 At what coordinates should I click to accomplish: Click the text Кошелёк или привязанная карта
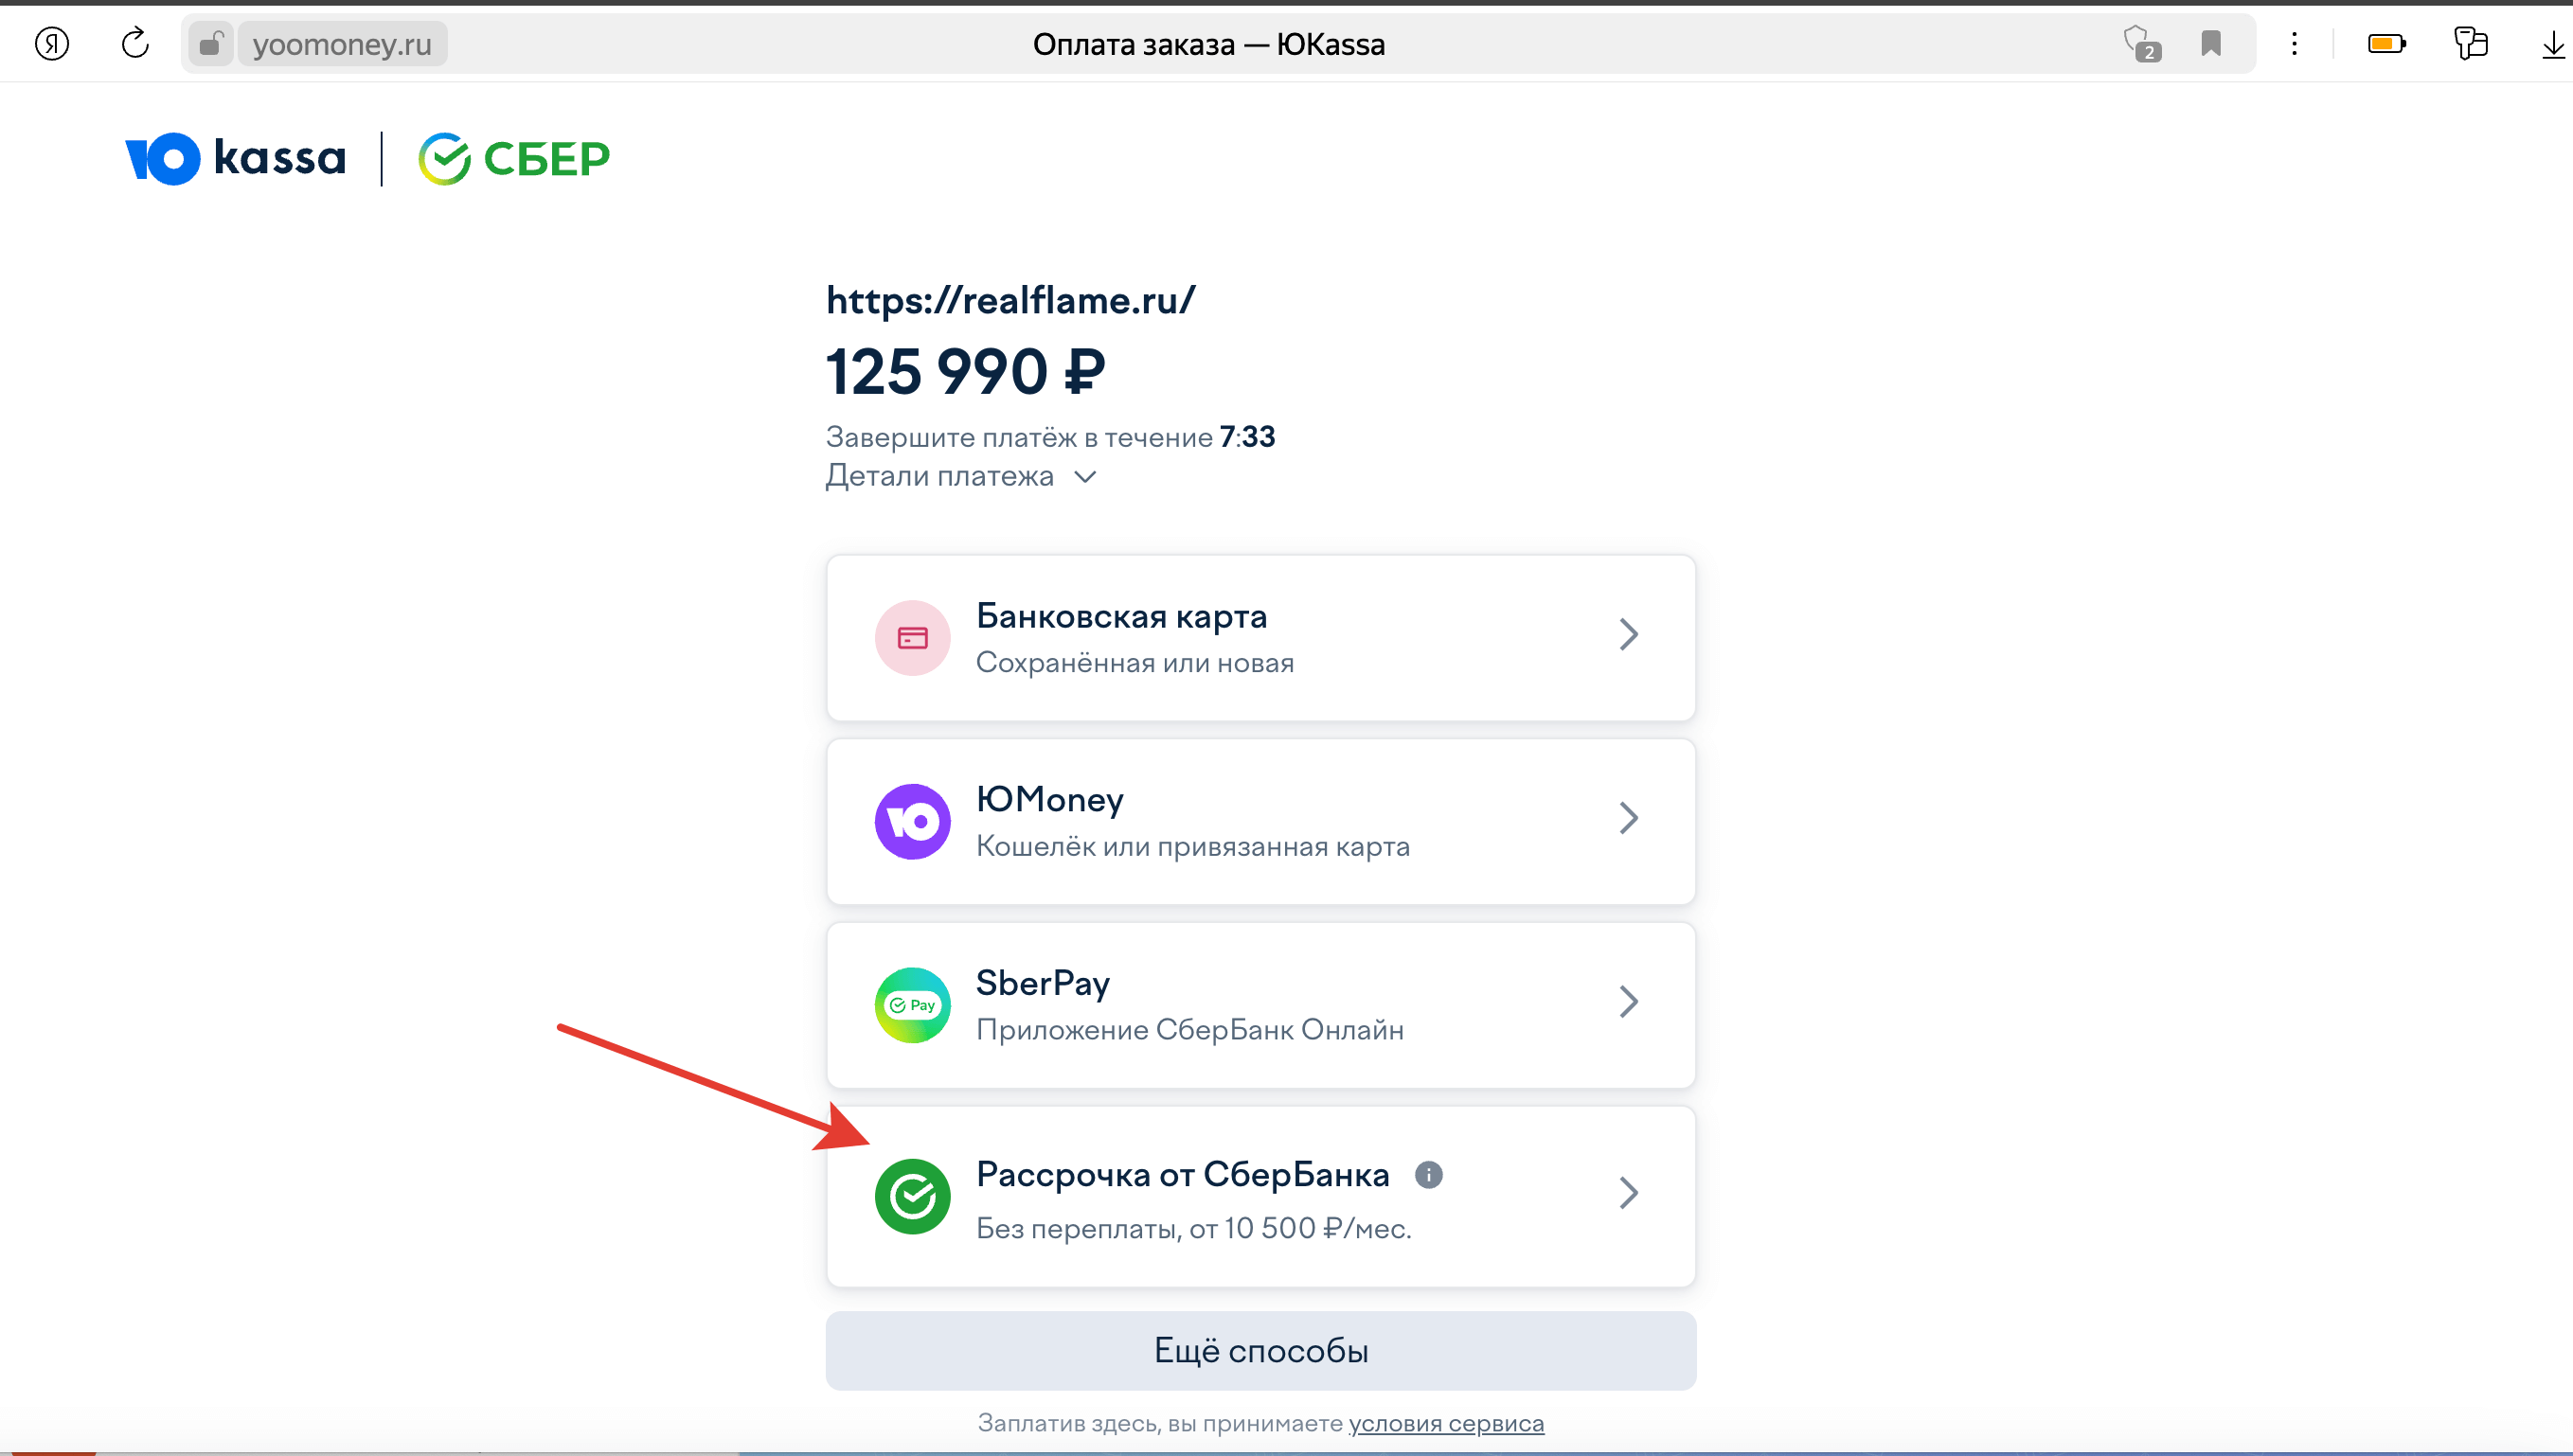pyautogui.click(x=1193, y=847)
